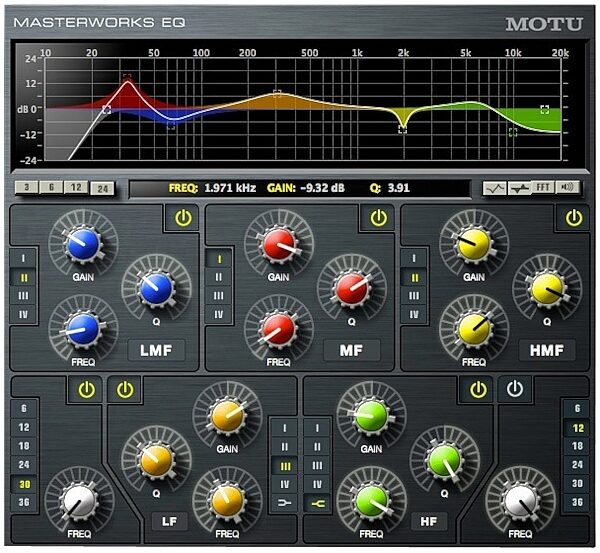Click the green HF GAIN knob
This screenshot has height=553, width=600.
click(x=371, y=416)
